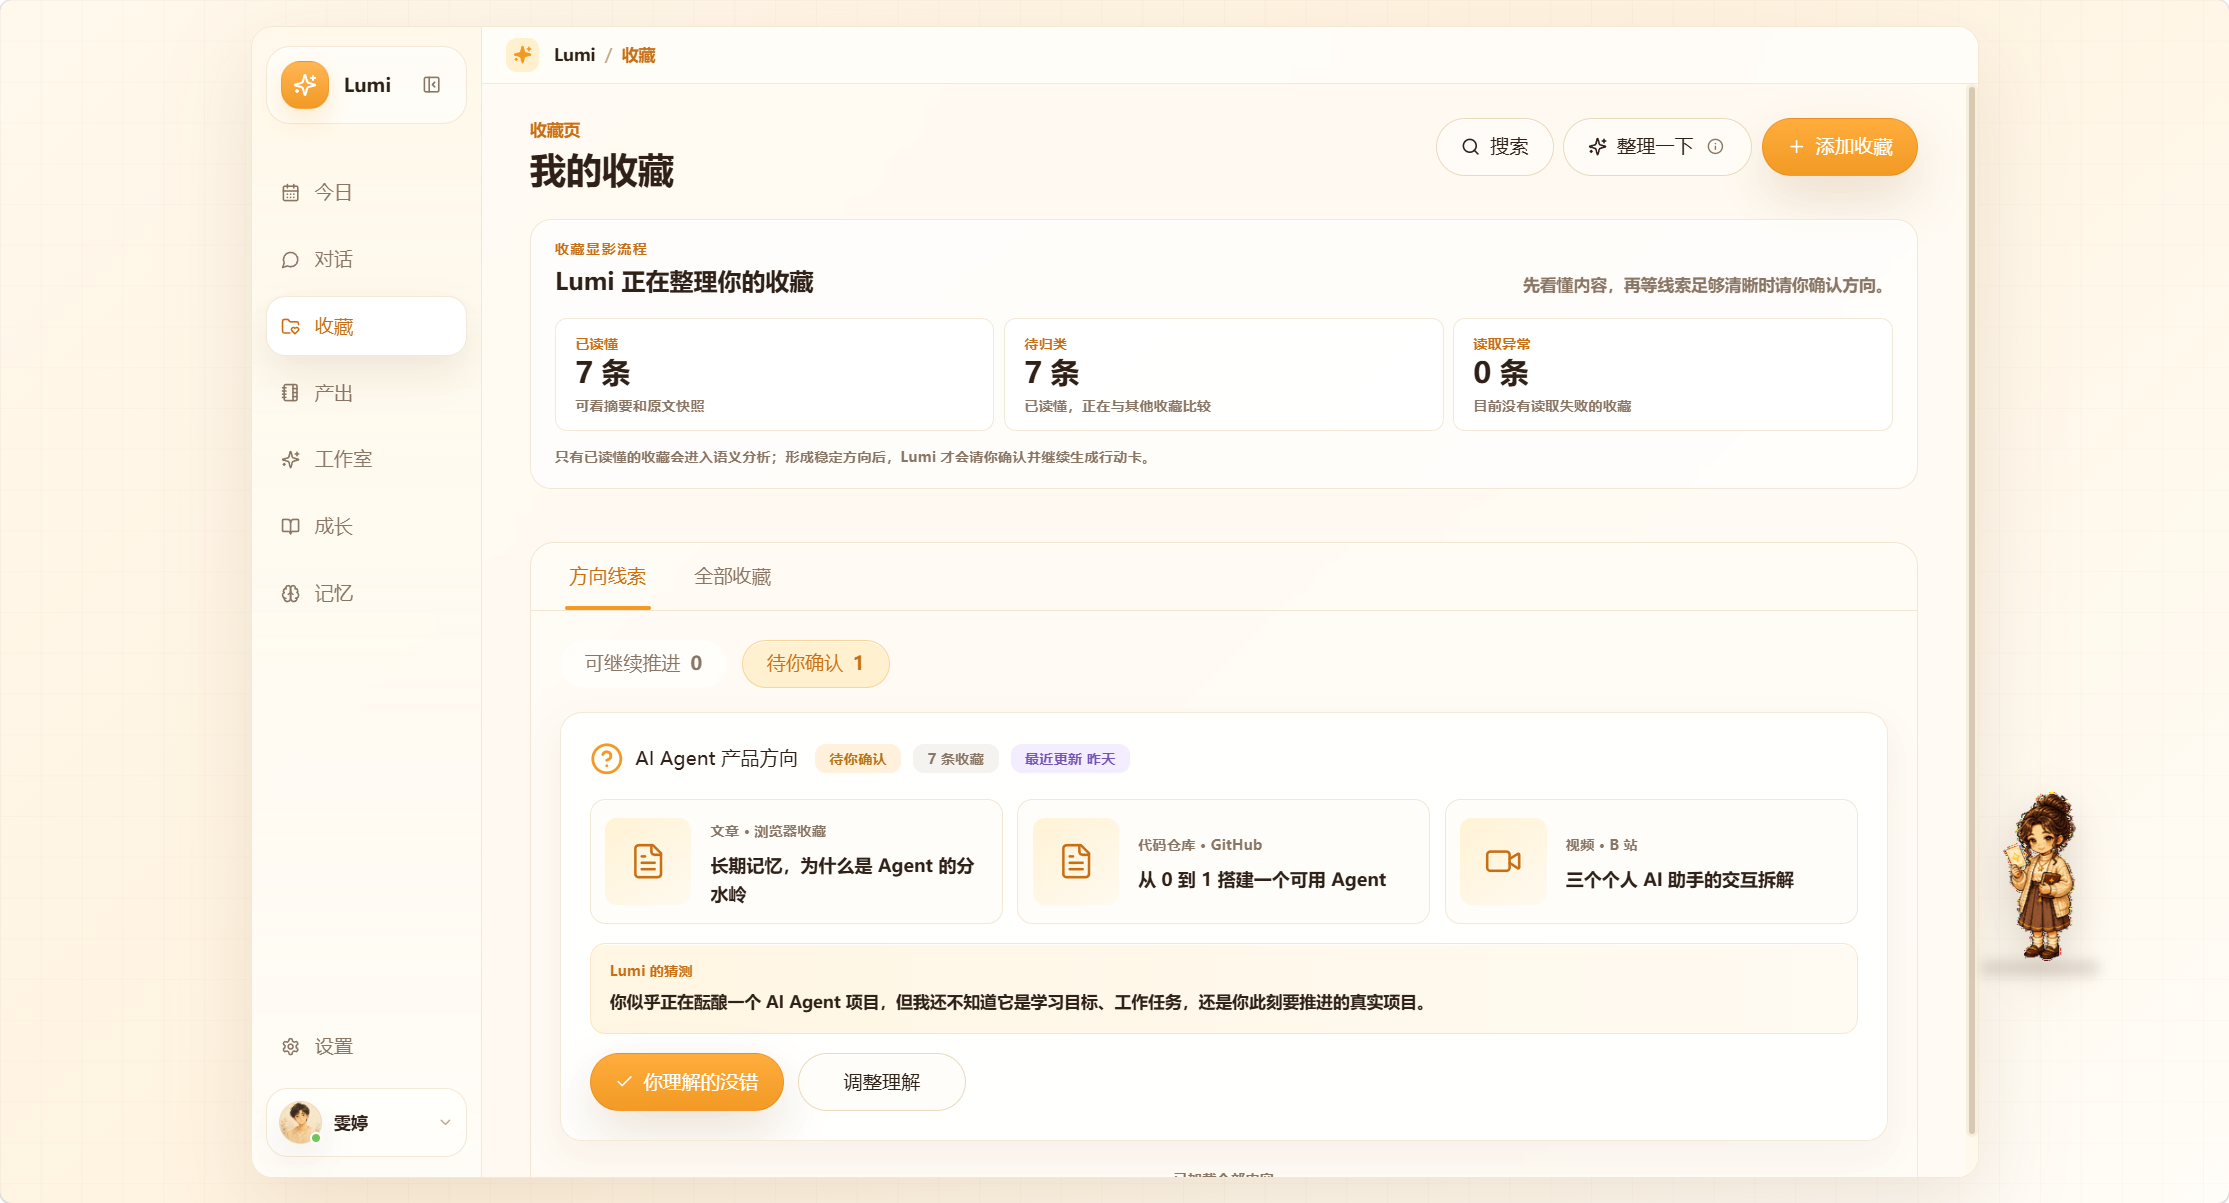Open article 长期记忆，为什么是 Agent 的分水岭
This screenshot has width=2229, height=1203.
[x=796, y=862]
